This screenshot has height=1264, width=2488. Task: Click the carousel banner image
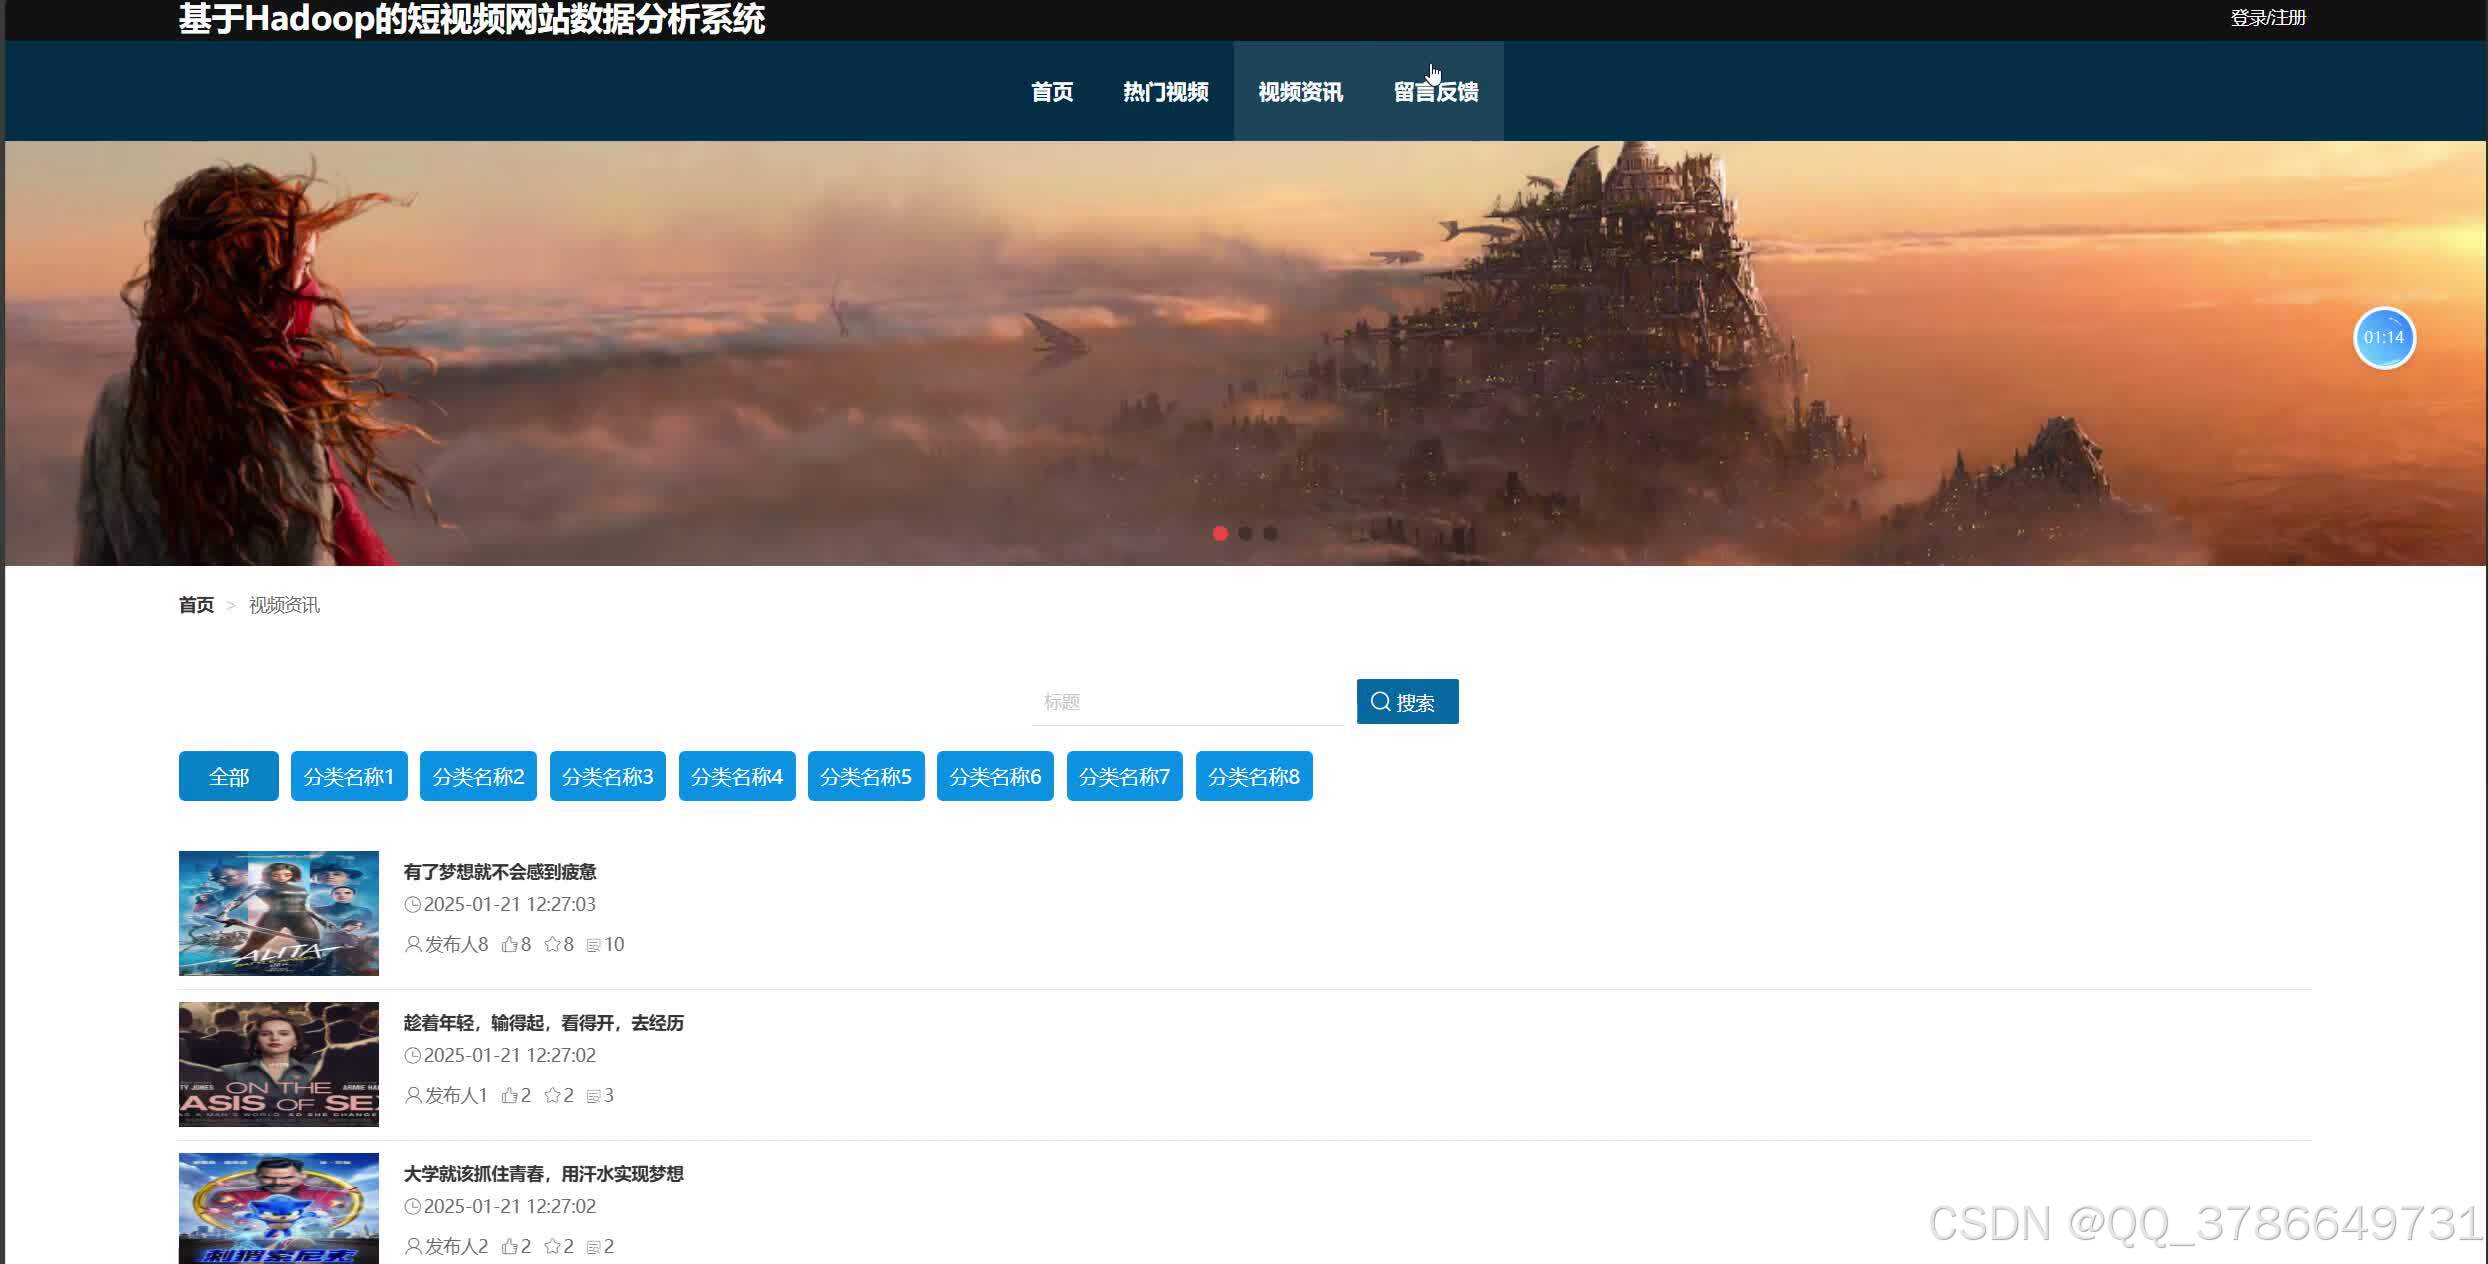click(1245, 353)
